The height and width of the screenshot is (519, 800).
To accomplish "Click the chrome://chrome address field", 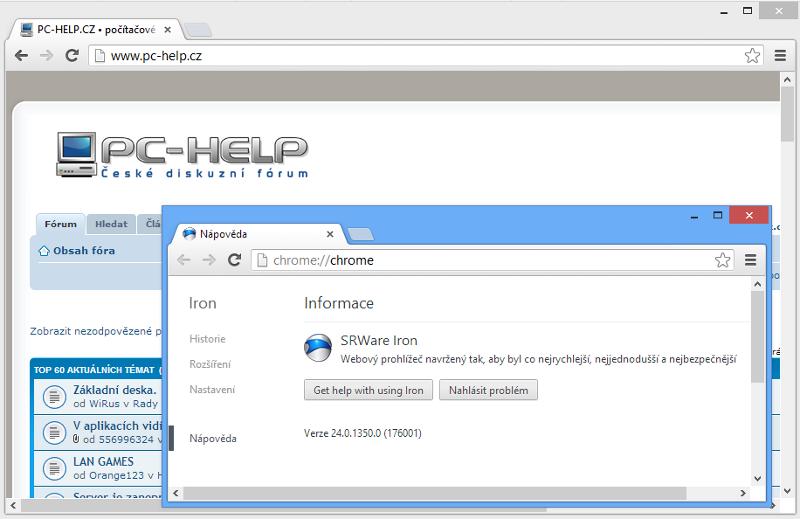I will pyautogui.click(x=493, y=260).
